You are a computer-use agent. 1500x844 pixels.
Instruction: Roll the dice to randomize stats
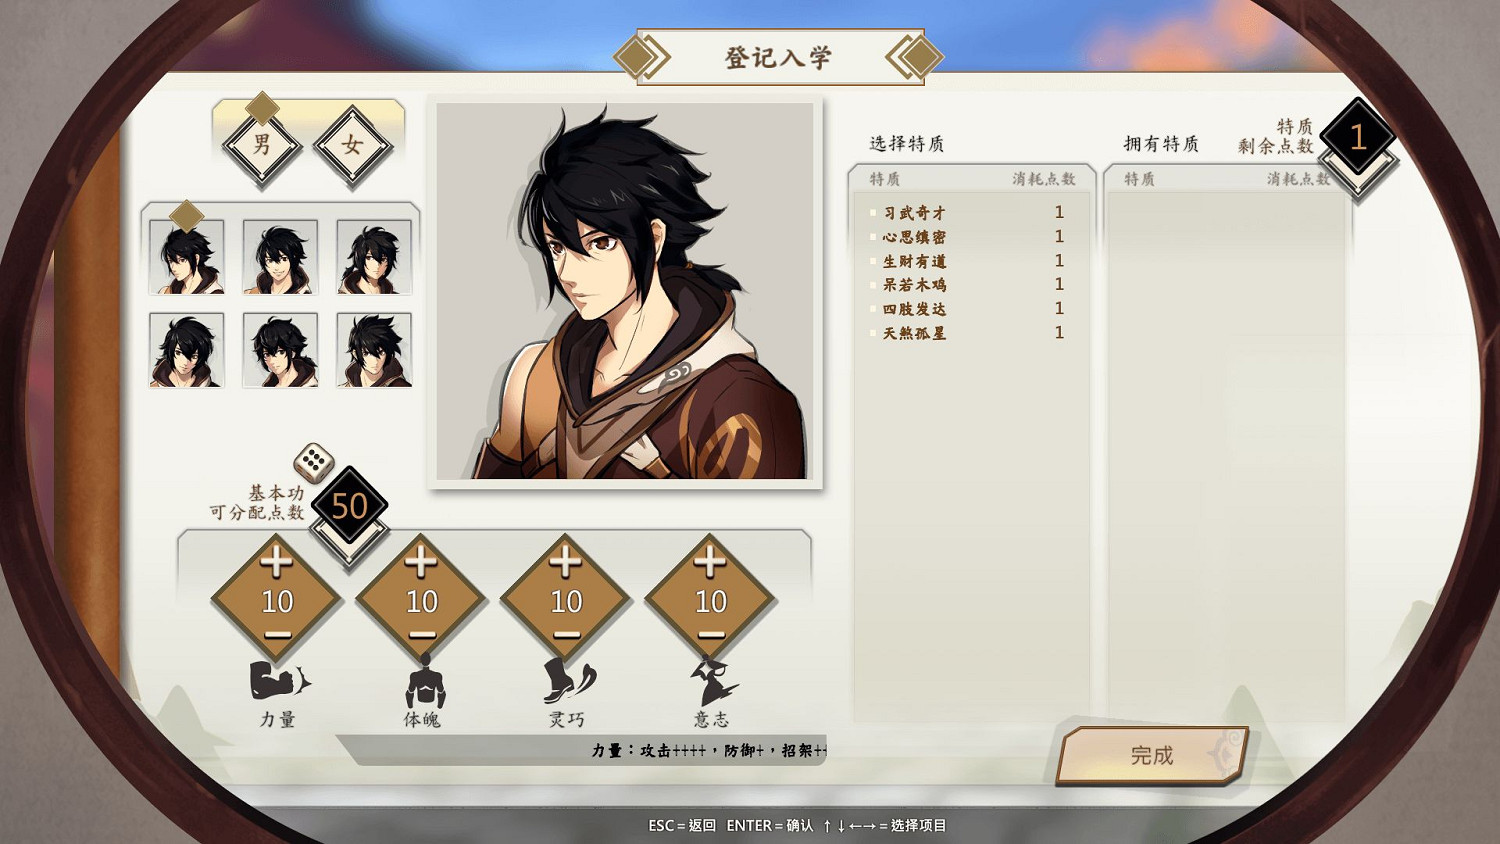pyautogui.click(x=313, y=462)
